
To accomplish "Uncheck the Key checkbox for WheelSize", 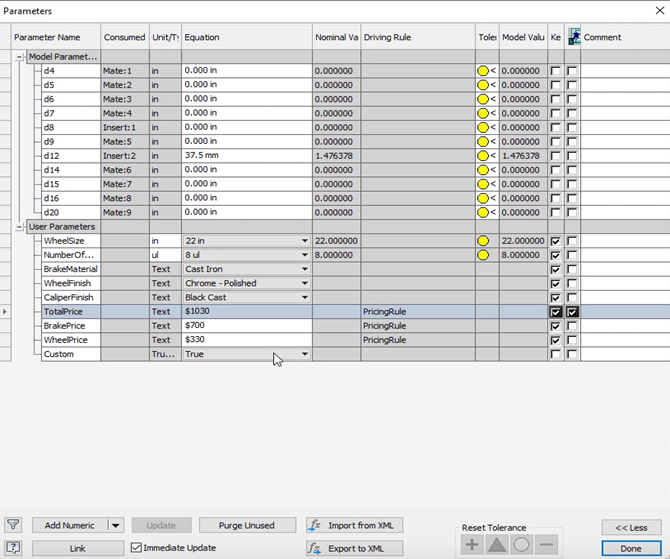I will (555, 241).
